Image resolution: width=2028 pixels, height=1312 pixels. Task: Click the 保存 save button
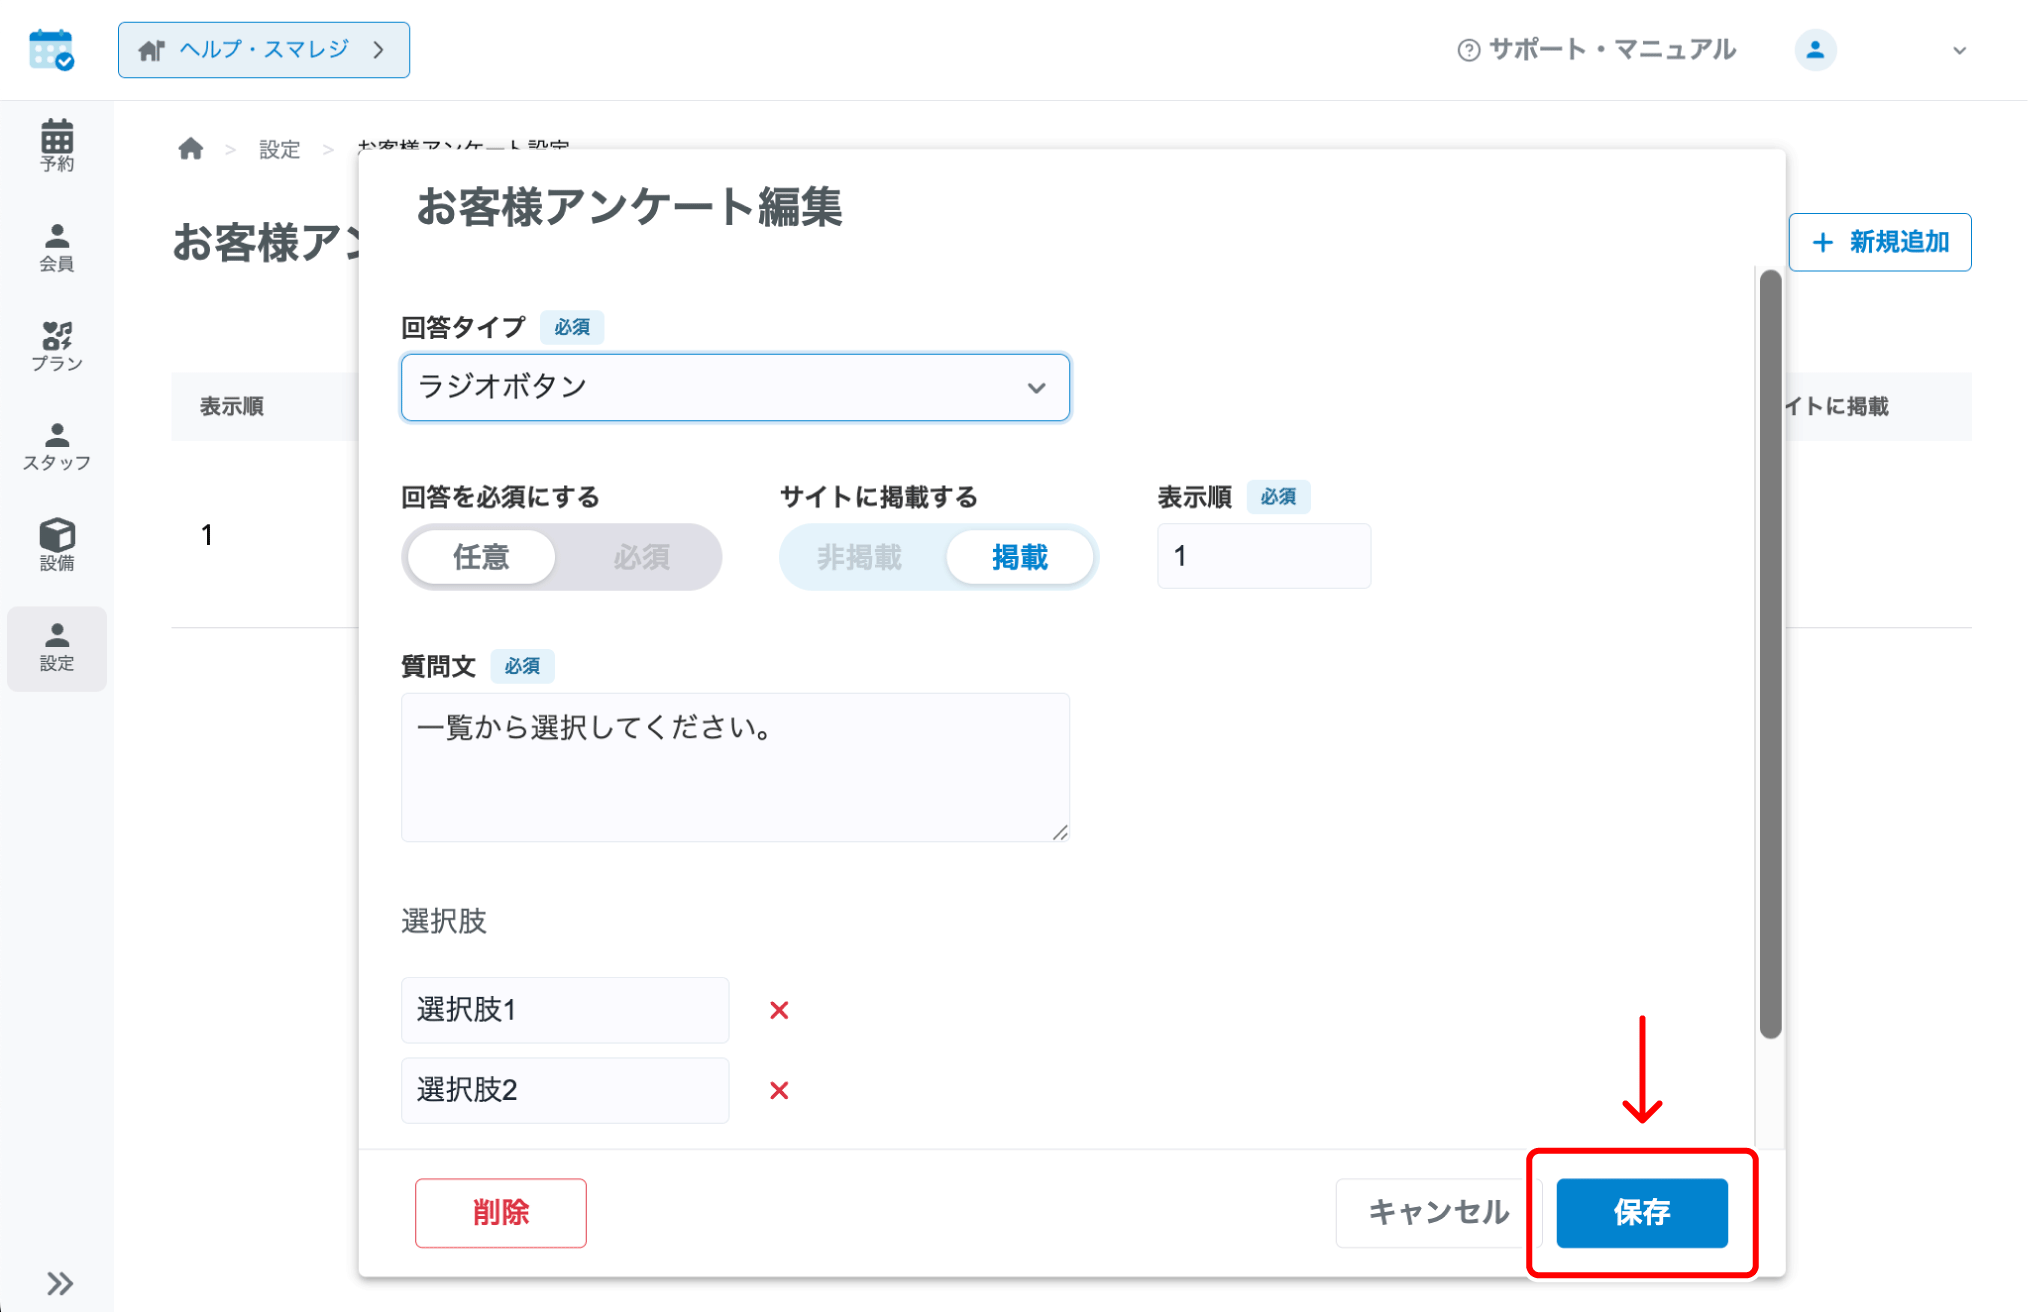(1641, 1212)
